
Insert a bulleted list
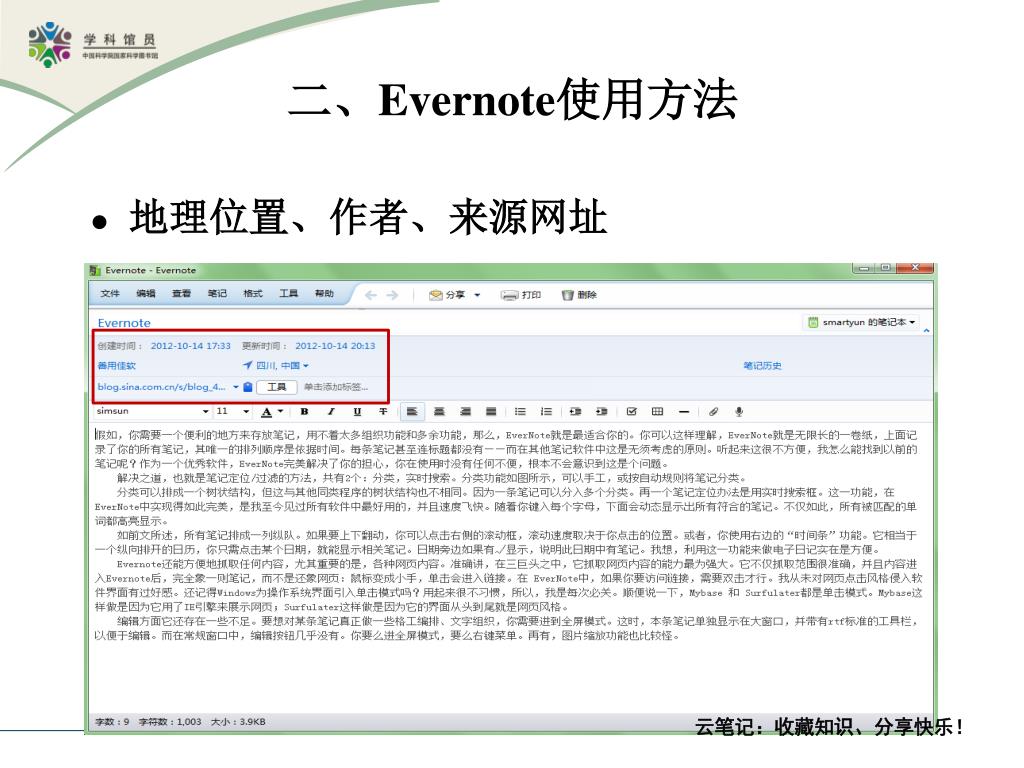coord(520,411)
